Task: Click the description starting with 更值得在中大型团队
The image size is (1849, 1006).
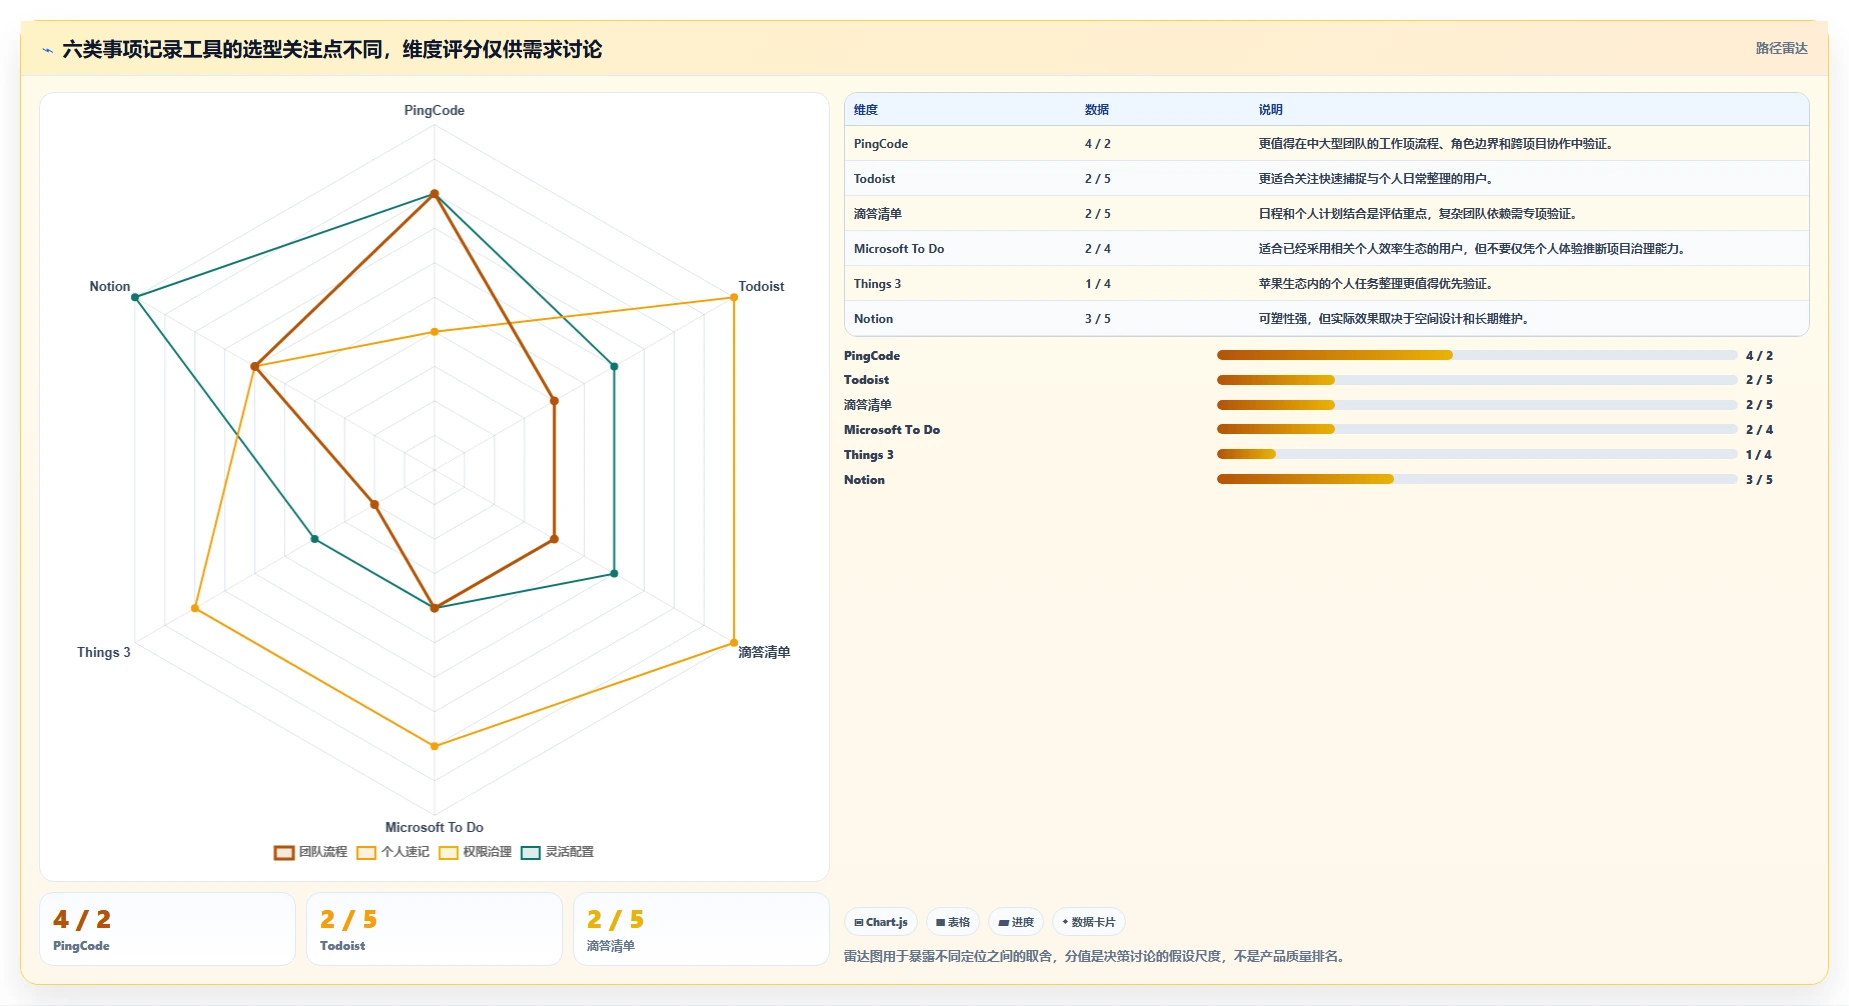Action: pos(1435,144)
